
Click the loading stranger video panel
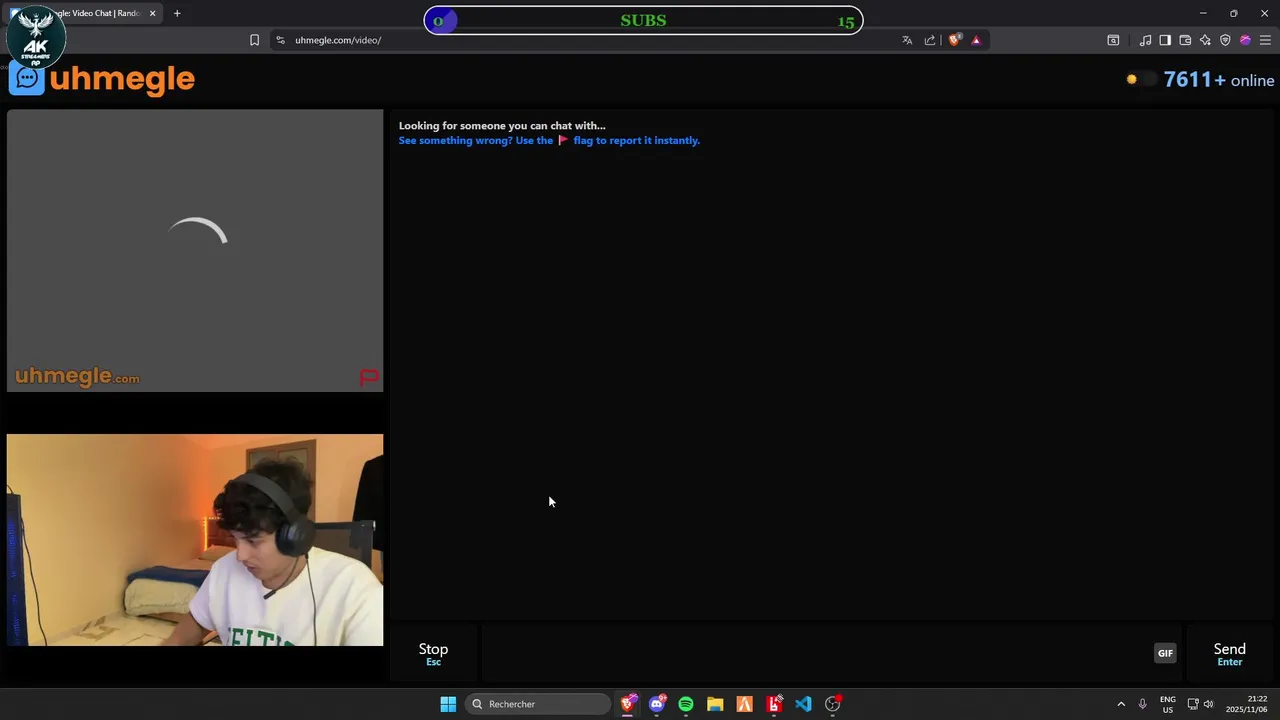(x=195, y=250)
